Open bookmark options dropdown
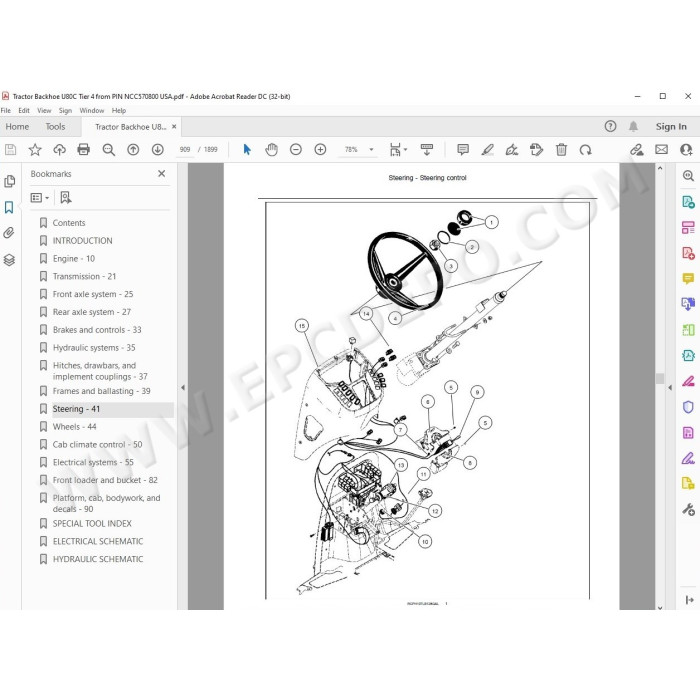 (x=39, y=197)
